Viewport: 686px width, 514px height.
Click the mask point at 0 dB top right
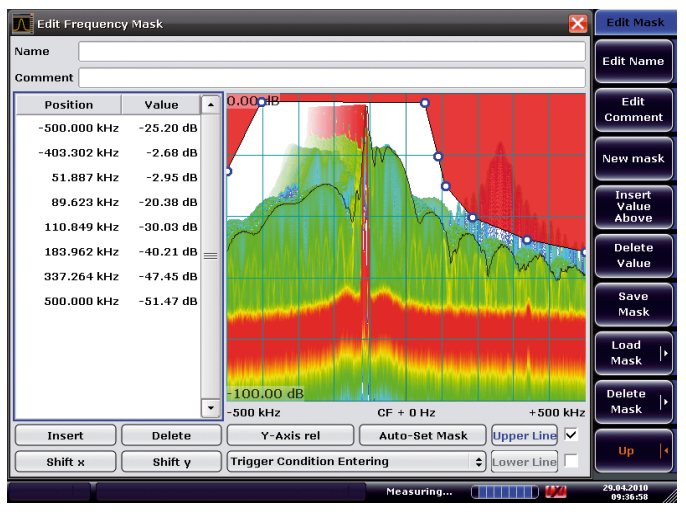coord(424,103)
